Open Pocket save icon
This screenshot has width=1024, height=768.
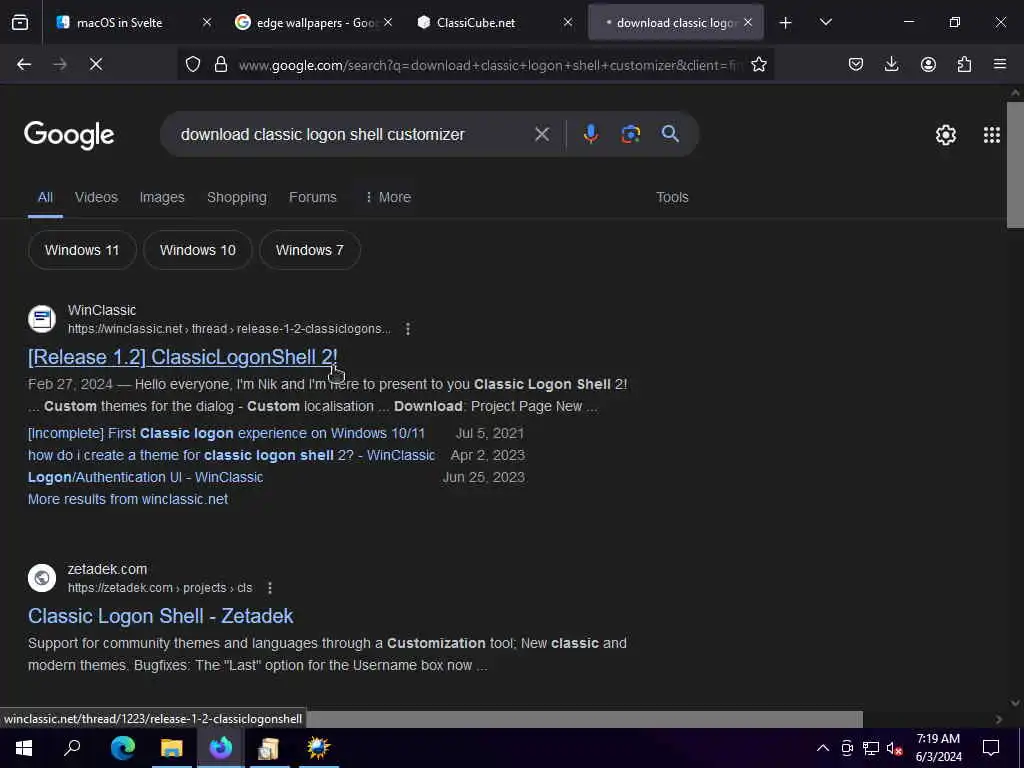point(856,64)
